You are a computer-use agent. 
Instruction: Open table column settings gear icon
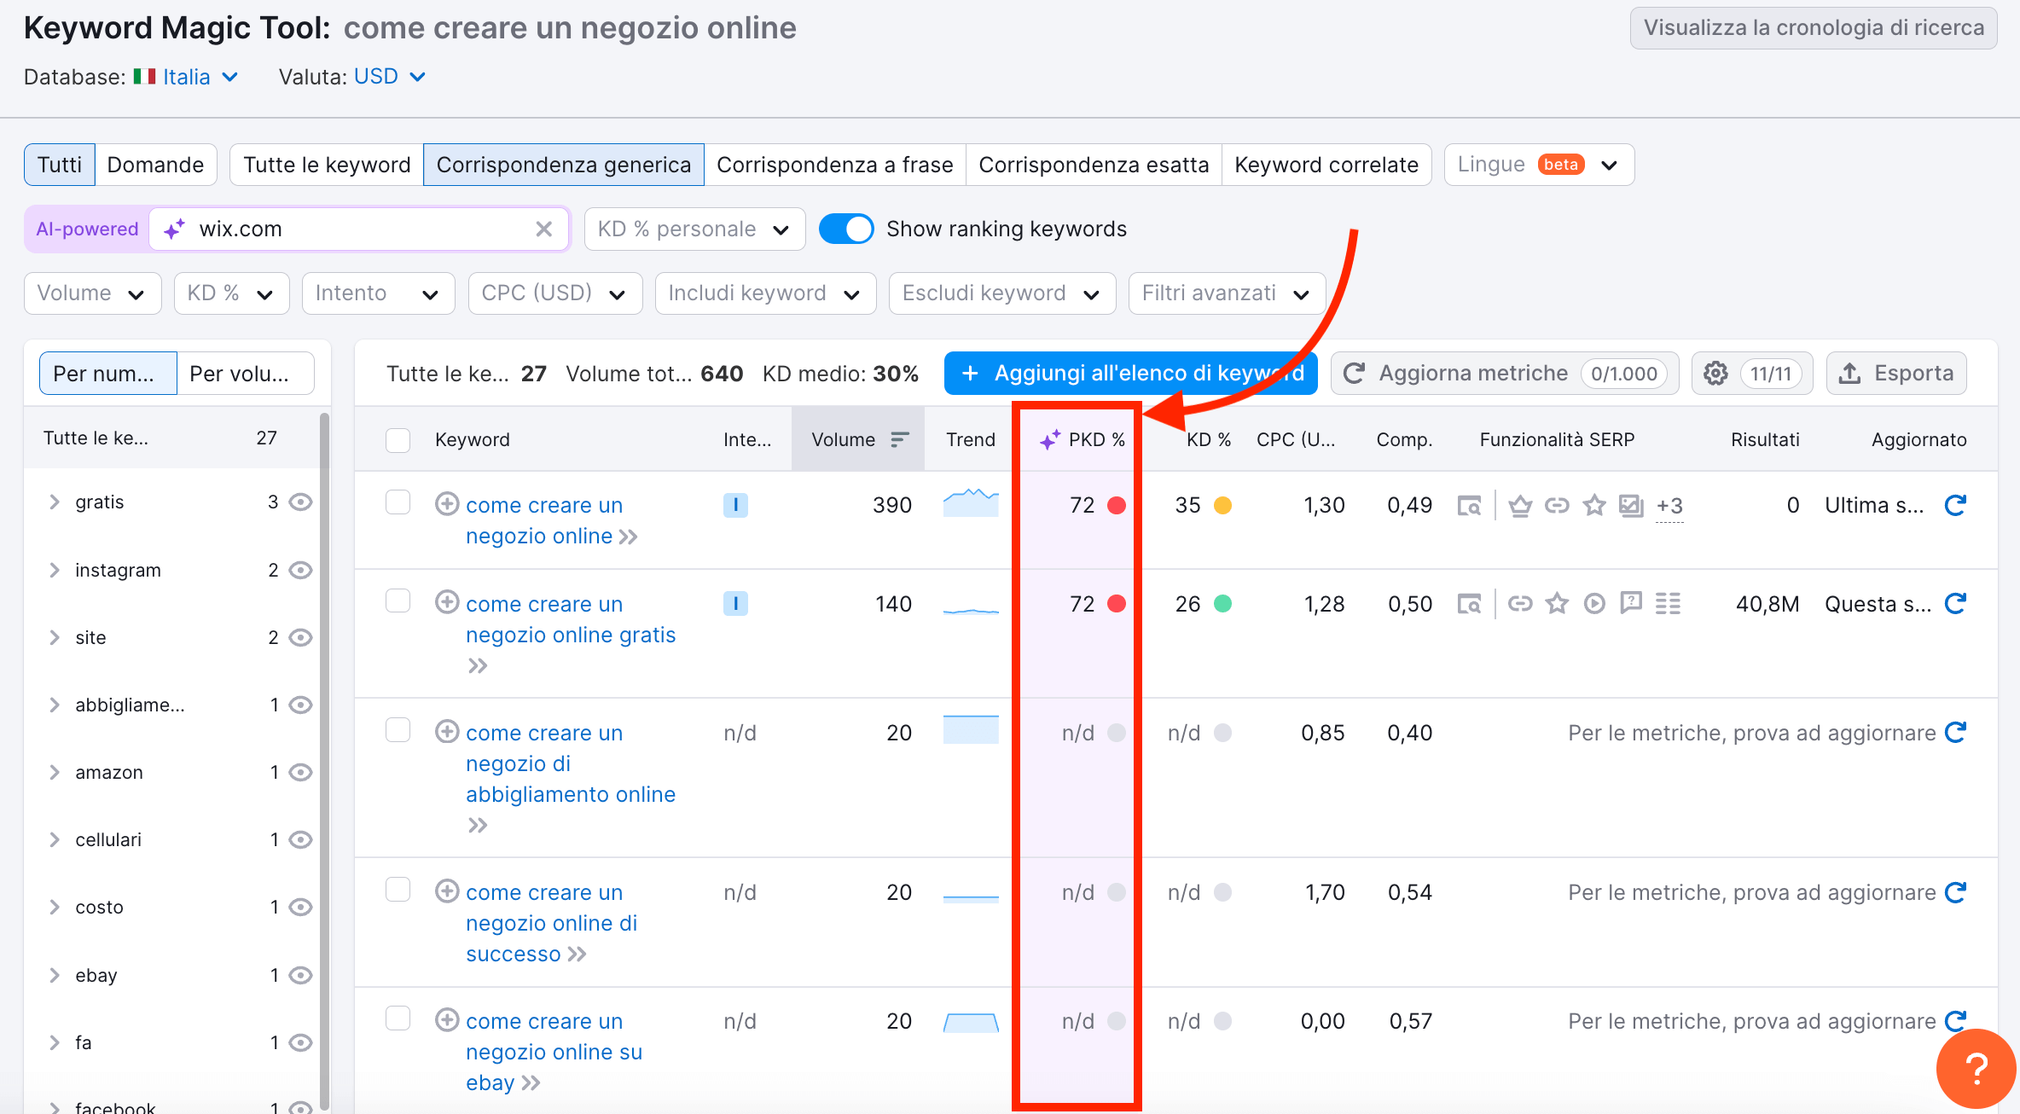1716,374
